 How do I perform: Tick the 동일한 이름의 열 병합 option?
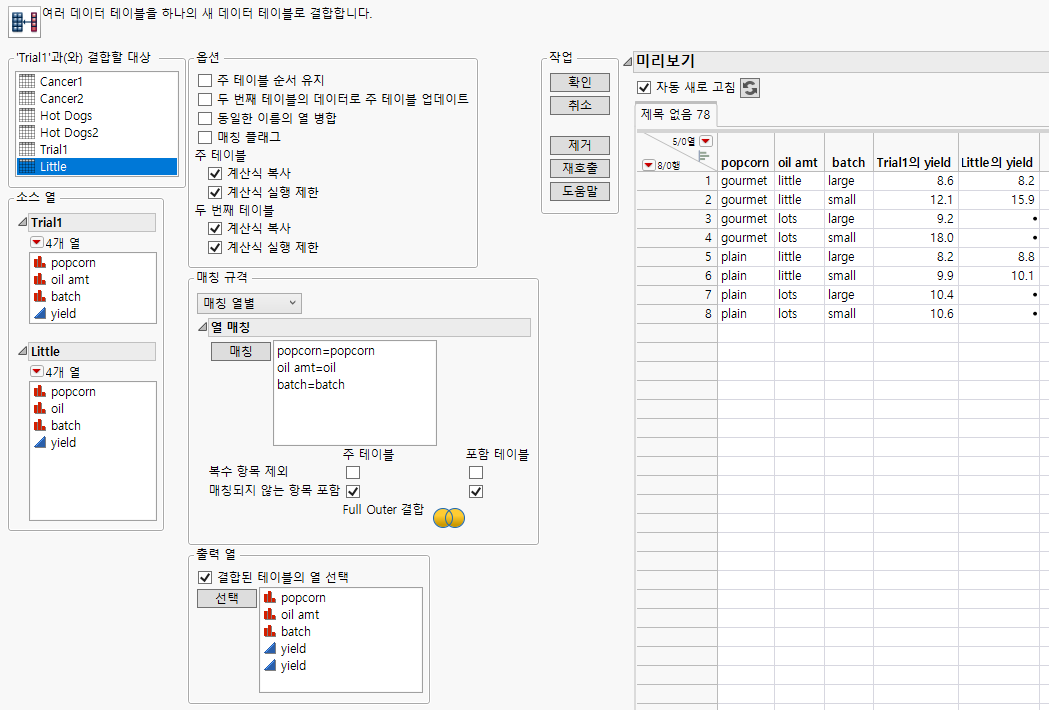(x=205, y=118)
